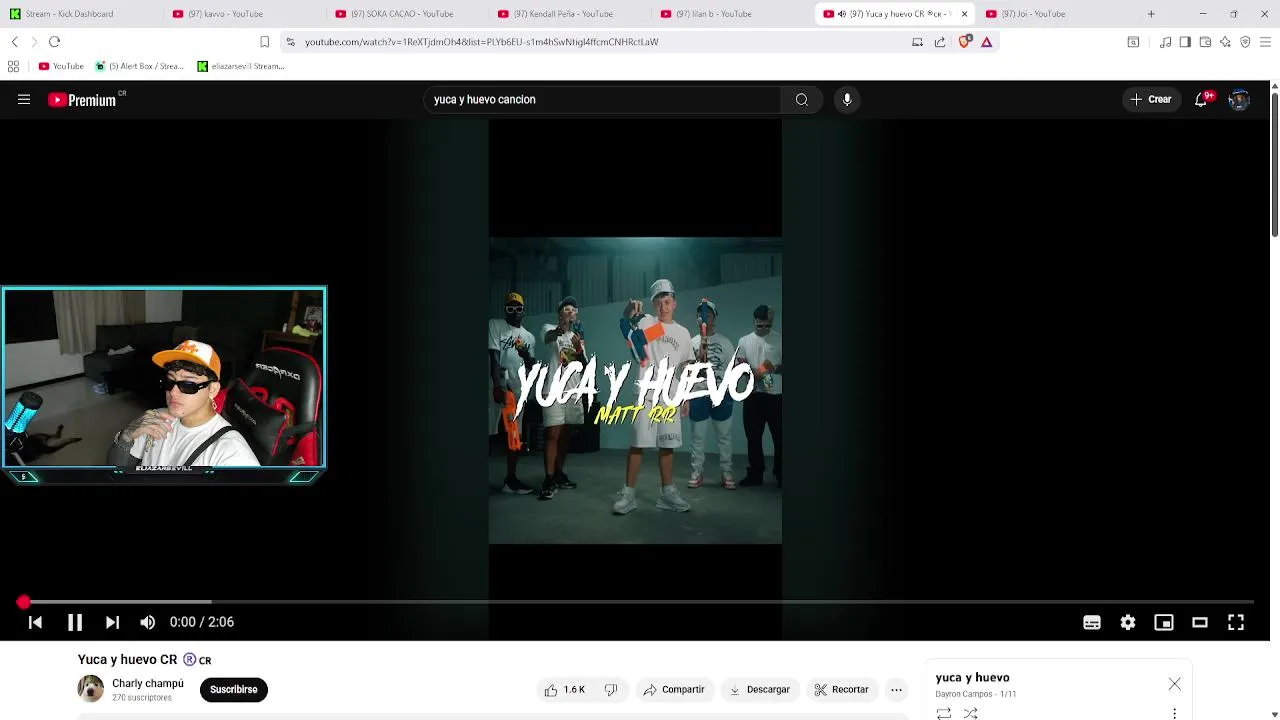Go back in browser history
Screen dimensions: 1280x720
point(14,42)
